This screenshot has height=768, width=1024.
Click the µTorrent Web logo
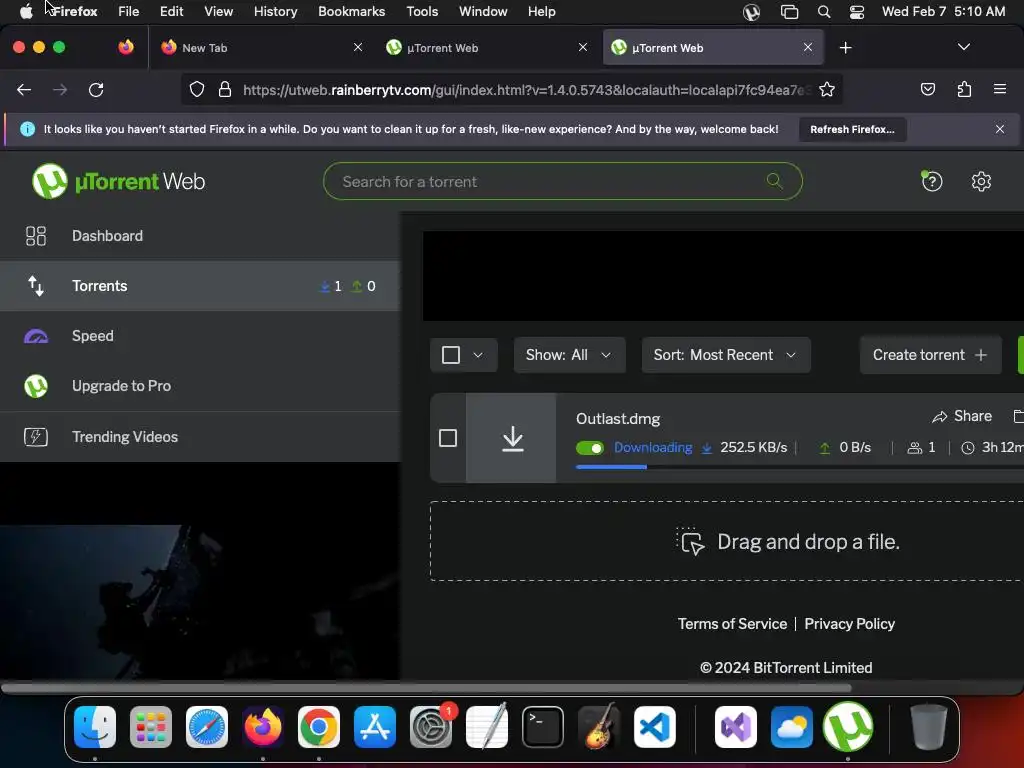click(x=119, y=182)
